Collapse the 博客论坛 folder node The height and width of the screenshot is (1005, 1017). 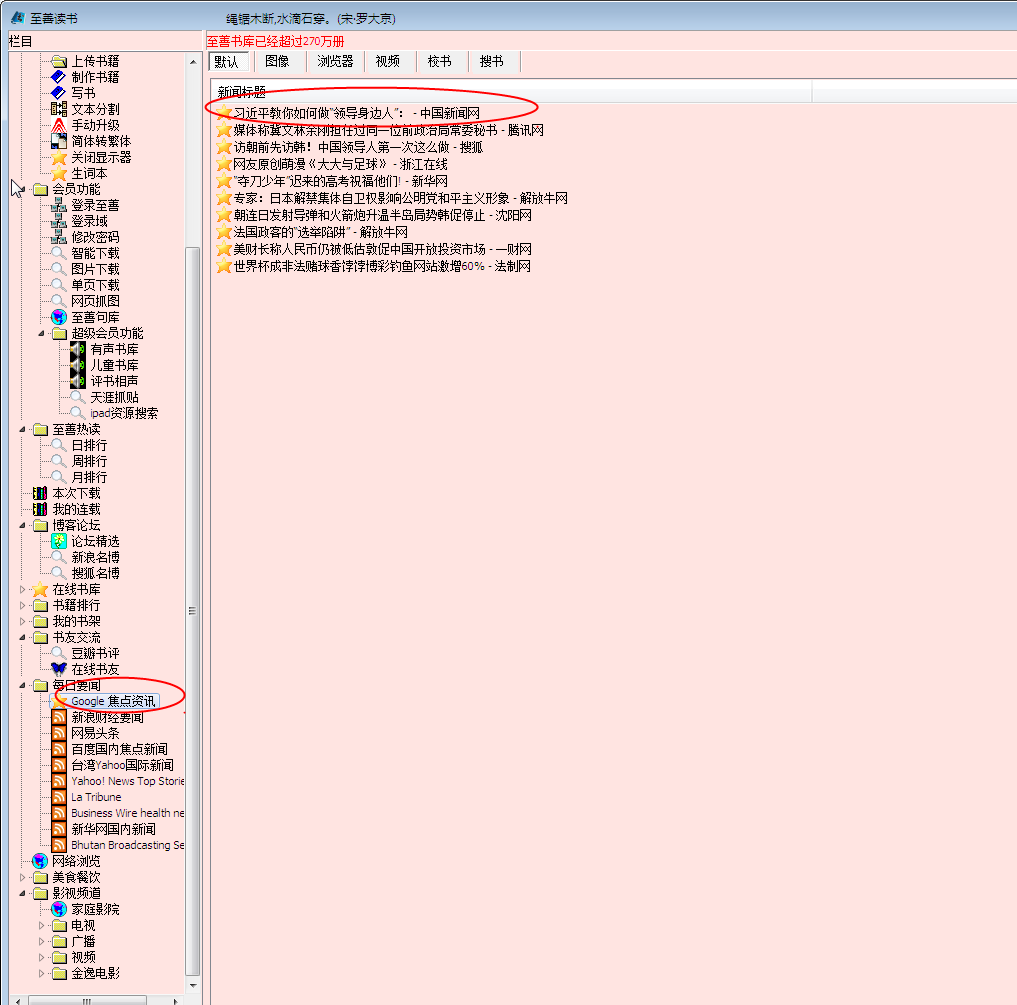tap(23, 526)
